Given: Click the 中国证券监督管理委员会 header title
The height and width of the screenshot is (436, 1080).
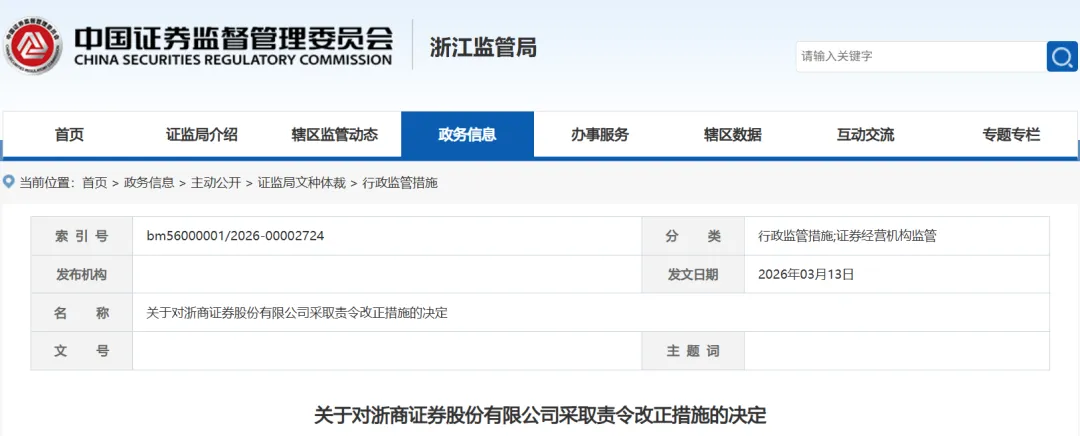Looking at the screenshot, I should 233,38.
